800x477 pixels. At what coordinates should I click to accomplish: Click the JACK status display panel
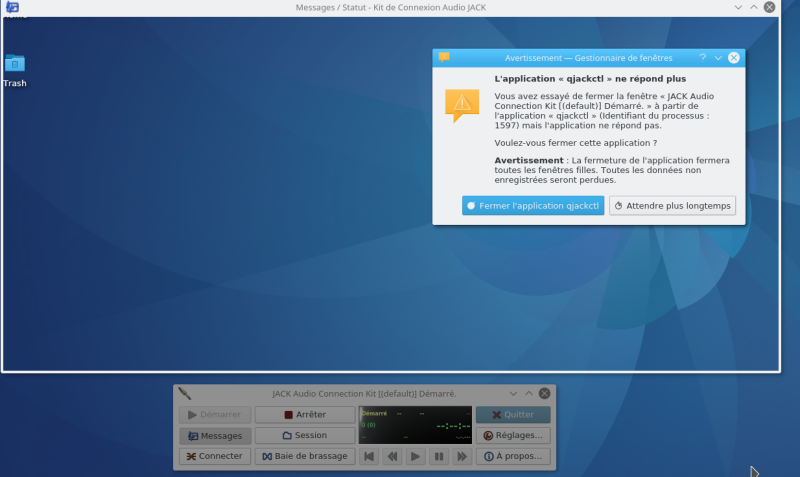point(415,425)
